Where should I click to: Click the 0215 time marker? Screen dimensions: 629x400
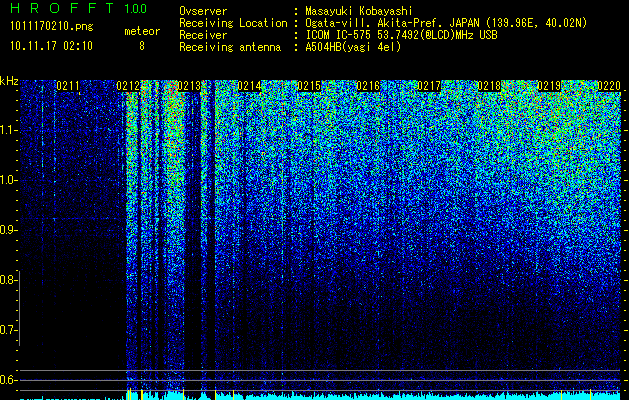coord(309,86)
